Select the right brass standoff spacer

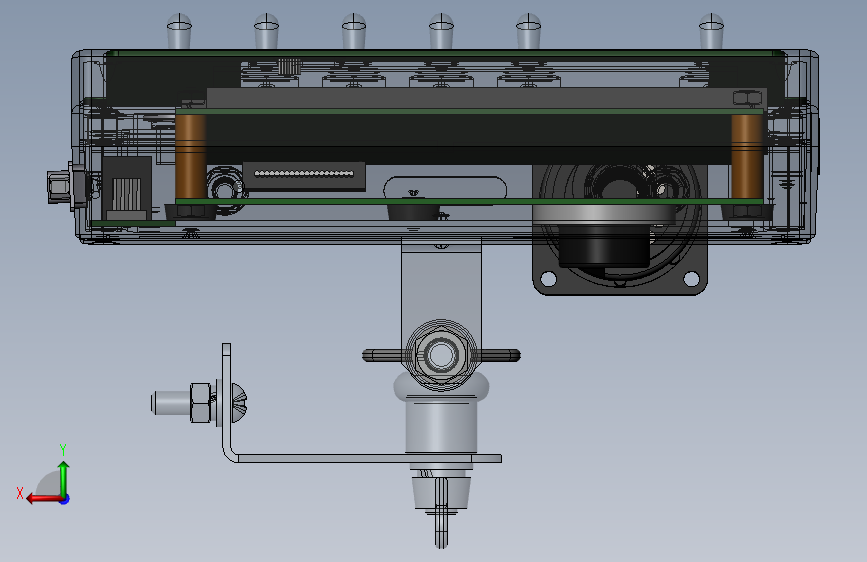(747, 157)
